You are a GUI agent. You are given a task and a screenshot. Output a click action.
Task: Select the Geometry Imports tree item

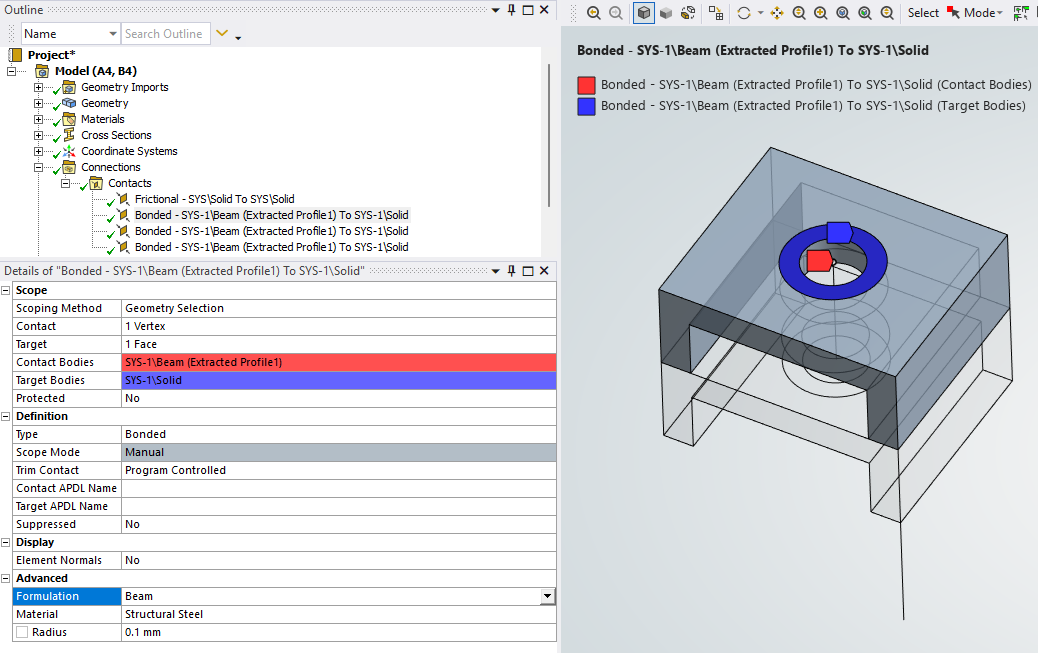(124, 87)
